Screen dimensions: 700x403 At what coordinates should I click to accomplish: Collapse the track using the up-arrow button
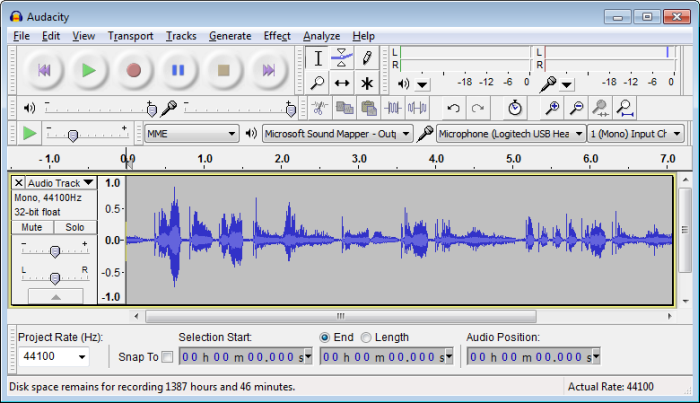click(56, 296)
